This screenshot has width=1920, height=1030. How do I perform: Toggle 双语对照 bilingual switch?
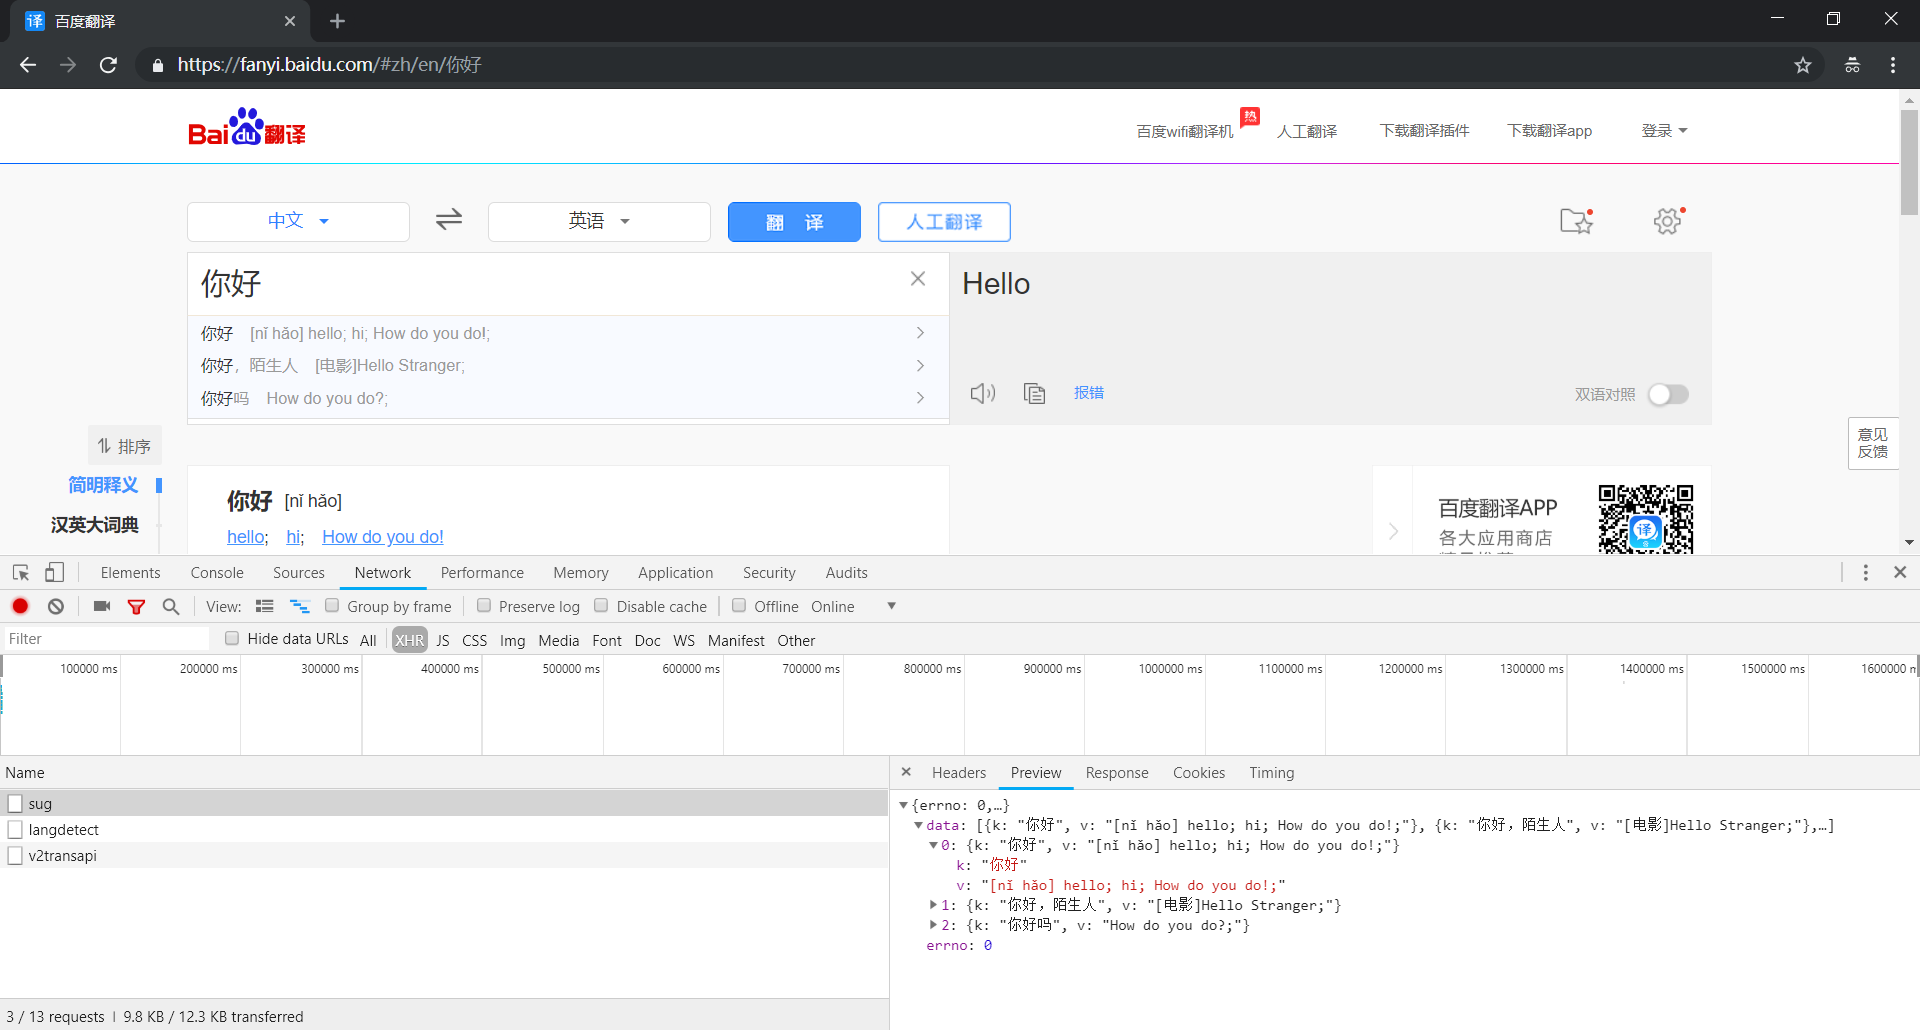pos(1668,394)
